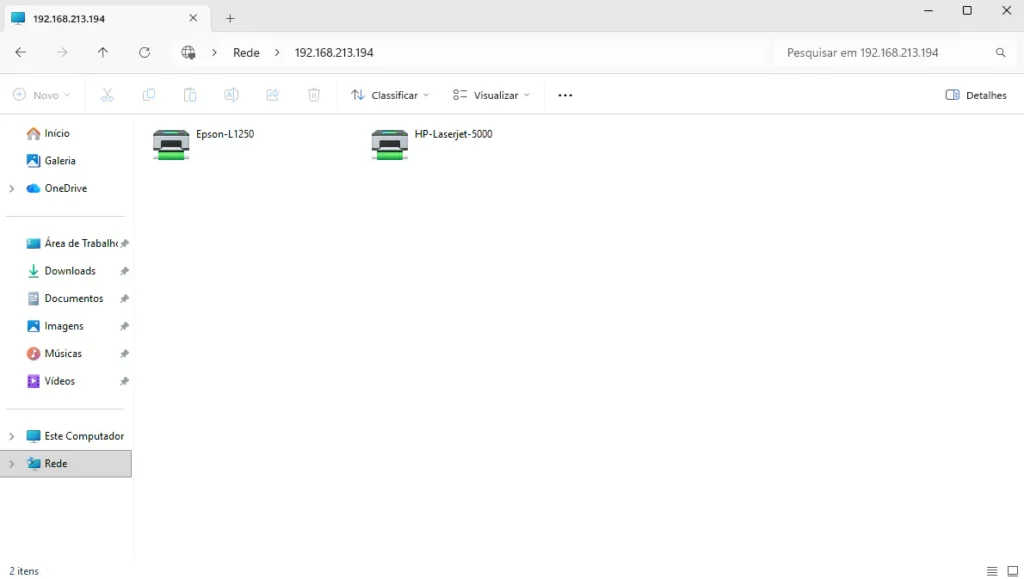Toggle the Detalhes pane
This screenshot has height=579, width=1024.
tap(976, 95)
